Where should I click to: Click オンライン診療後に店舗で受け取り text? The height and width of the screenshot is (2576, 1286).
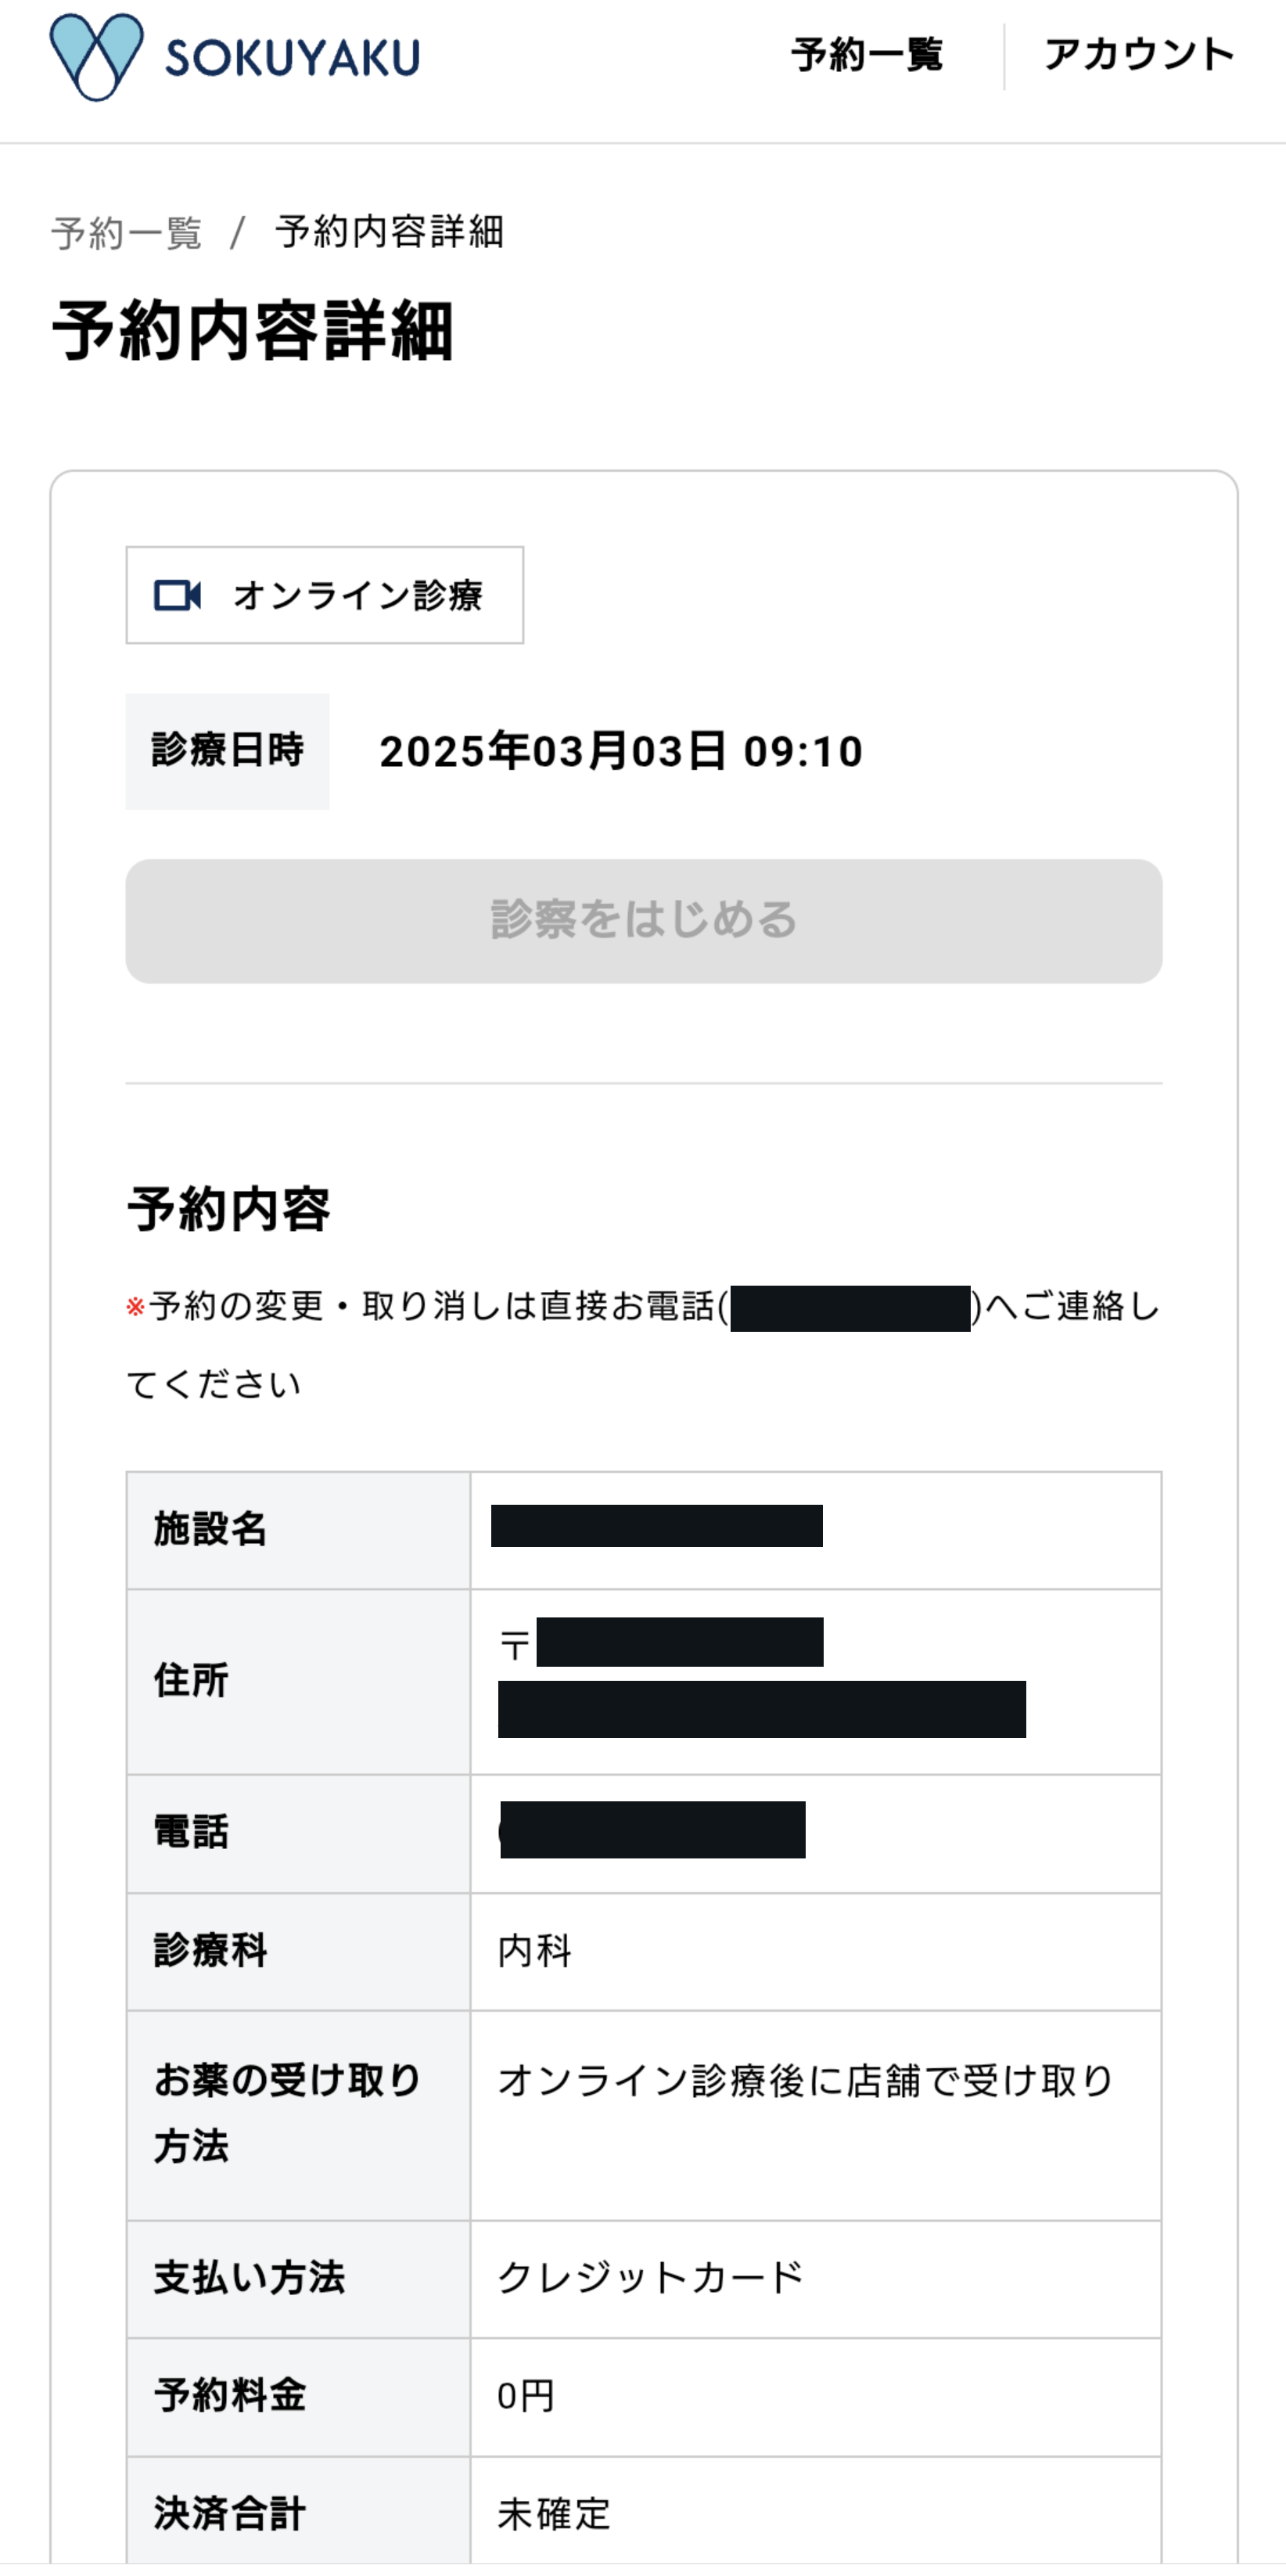(806, 2081)
